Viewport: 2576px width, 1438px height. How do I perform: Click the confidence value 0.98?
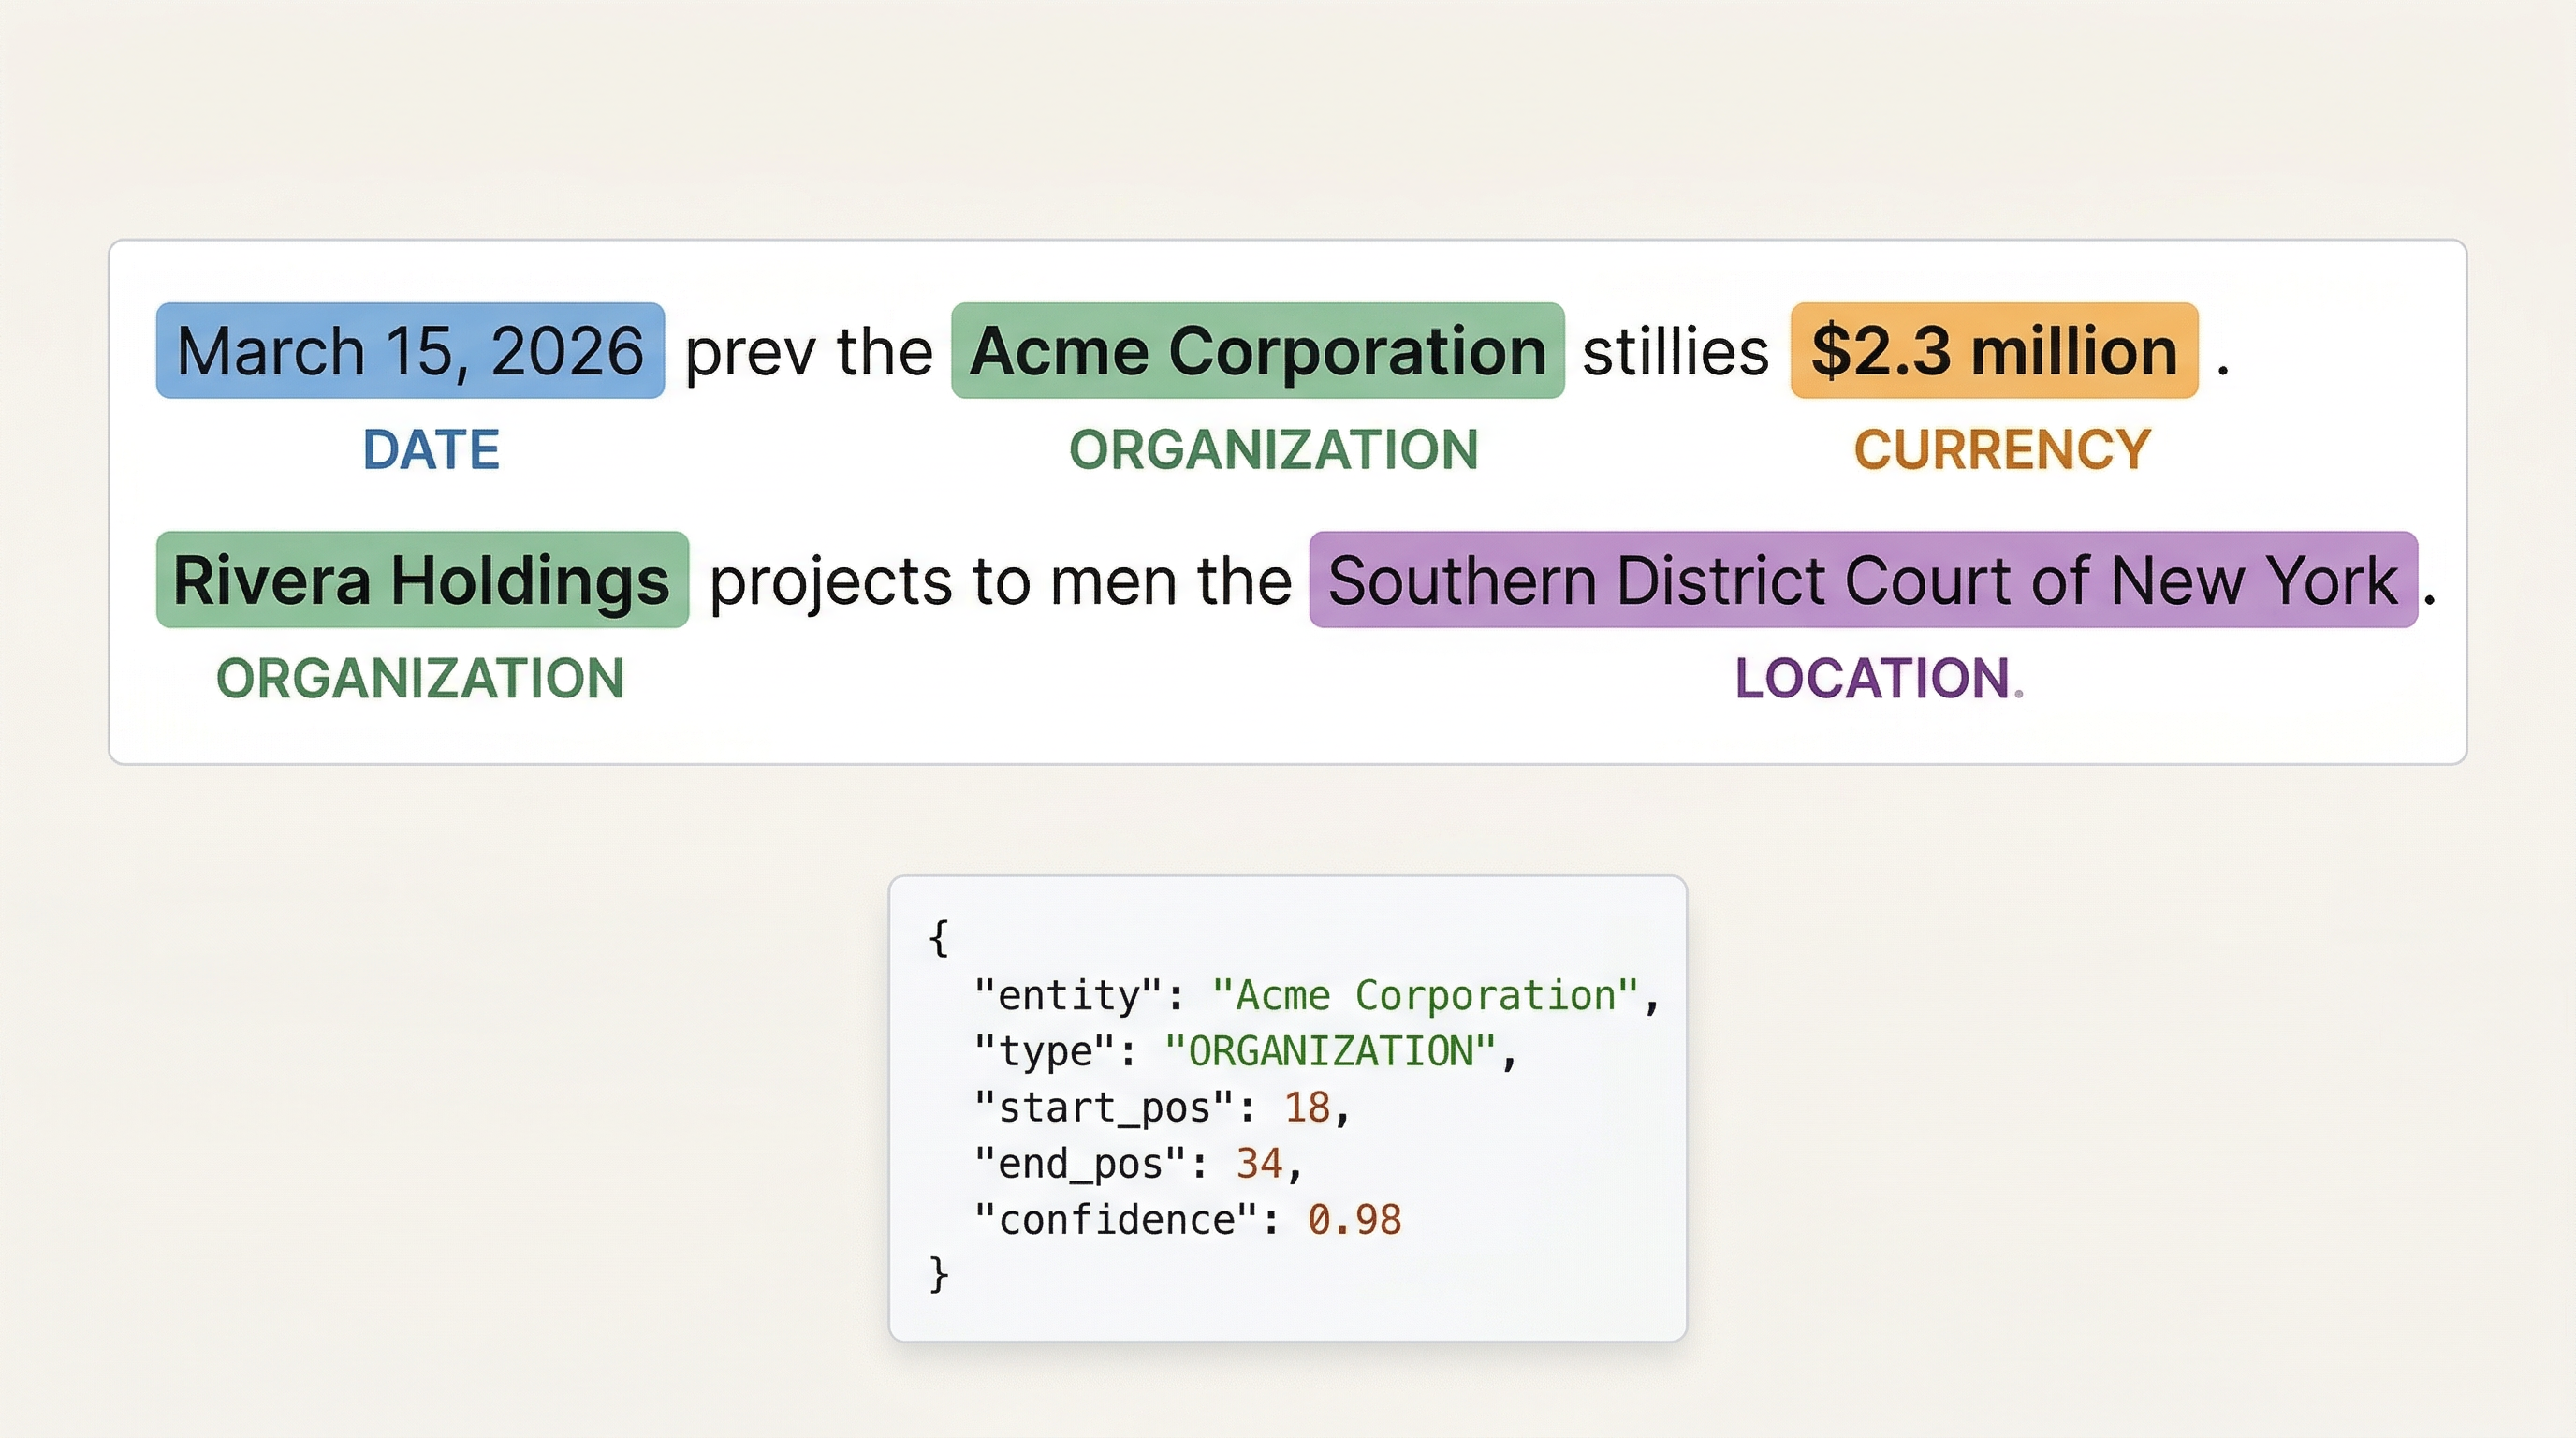pyautogui.click(x=1355, y=1220)
